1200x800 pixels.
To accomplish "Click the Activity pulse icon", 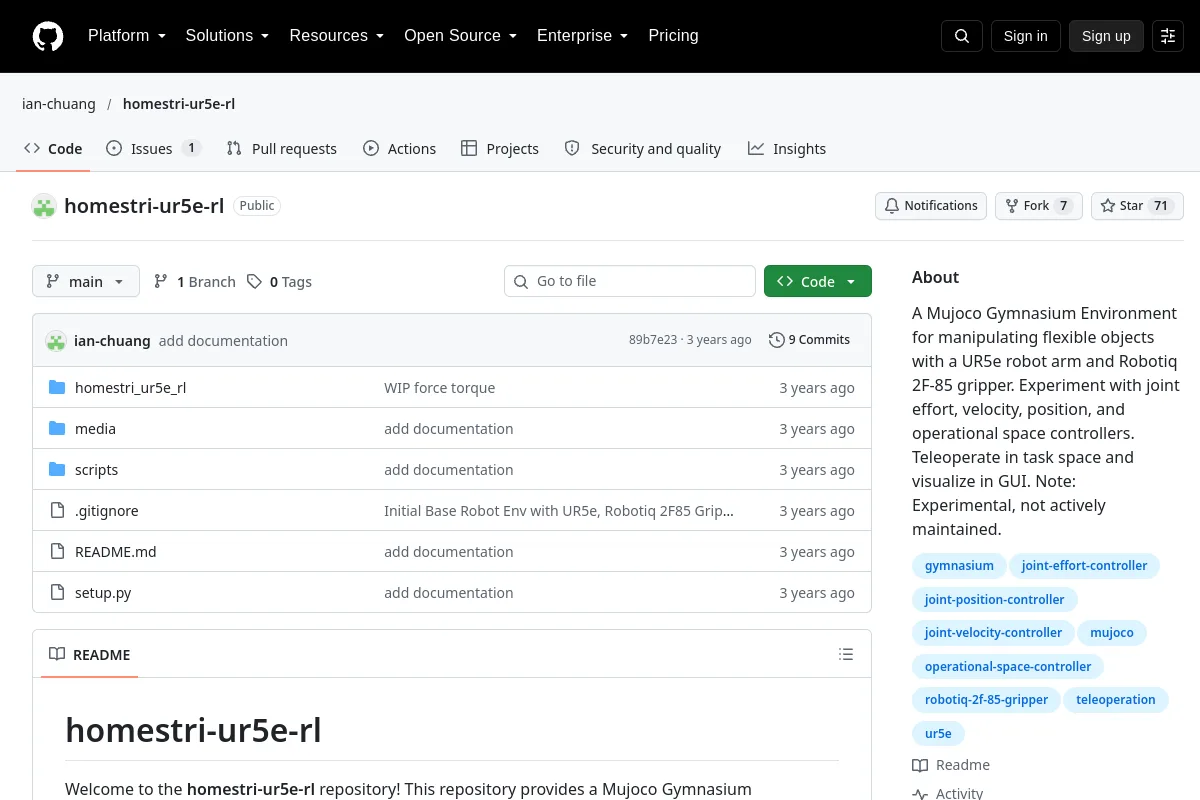I will pos(920,793).
